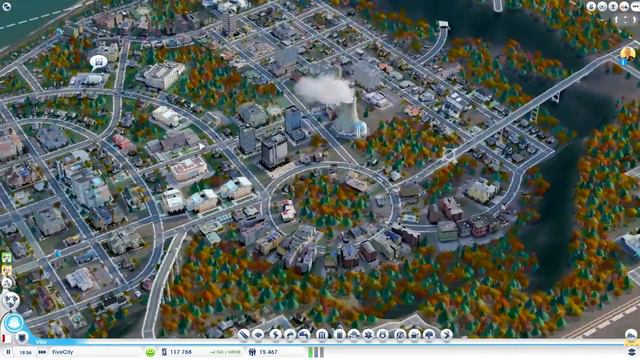Click the large blue city view button
The image size is (640, 360).
13,323
